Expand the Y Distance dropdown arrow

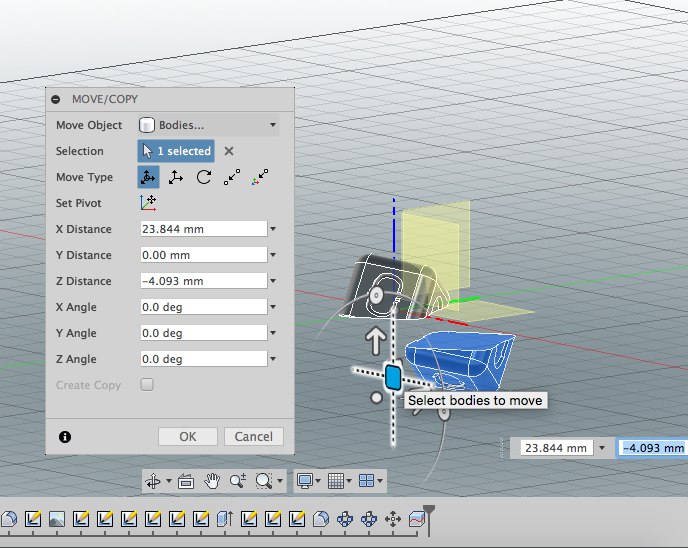tap(273, 255)
